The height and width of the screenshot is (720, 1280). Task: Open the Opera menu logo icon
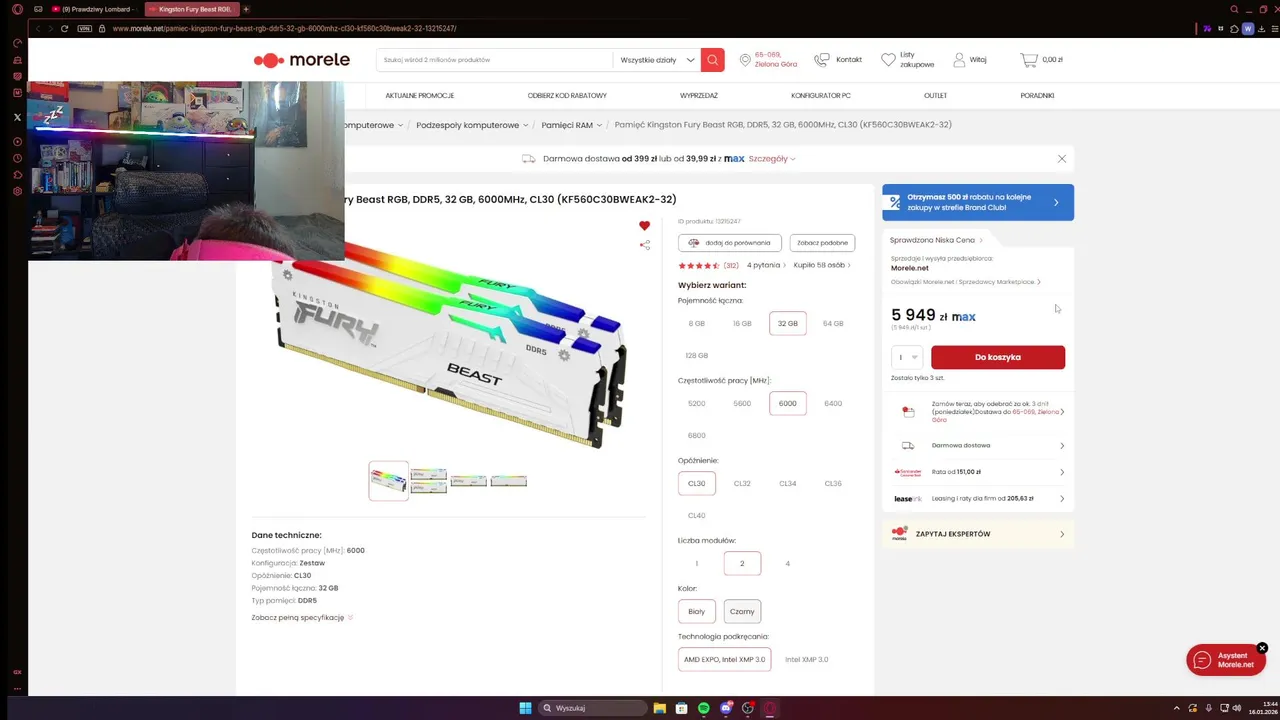click(17, 9)
